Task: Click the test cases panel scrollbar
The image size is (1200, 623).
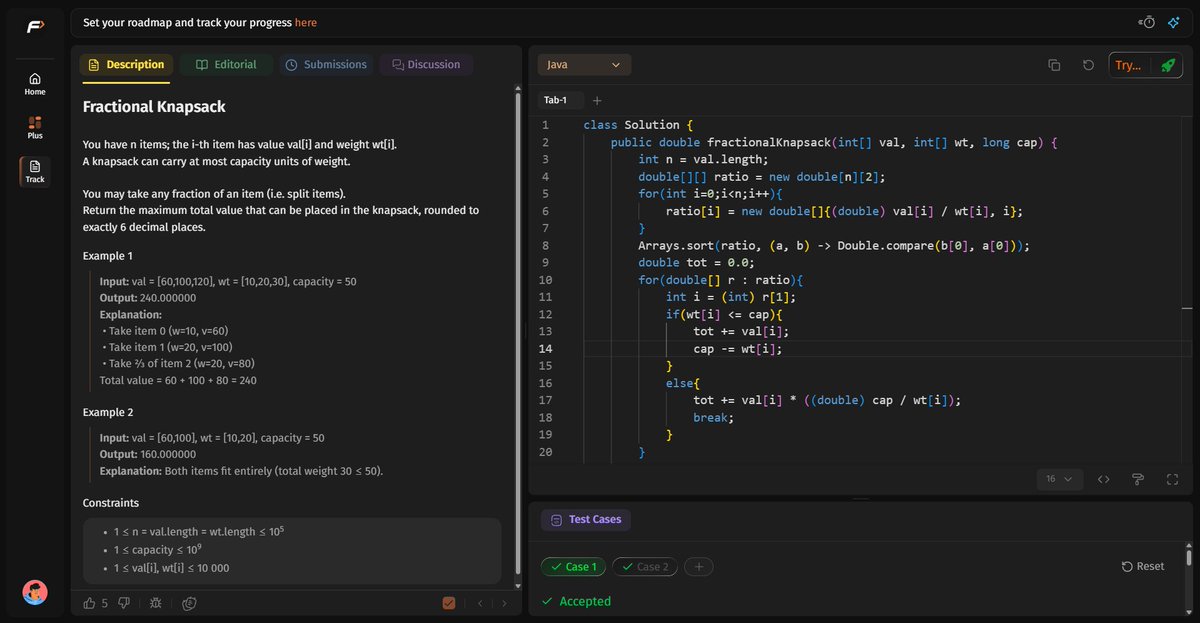Action: point(1188,557)
